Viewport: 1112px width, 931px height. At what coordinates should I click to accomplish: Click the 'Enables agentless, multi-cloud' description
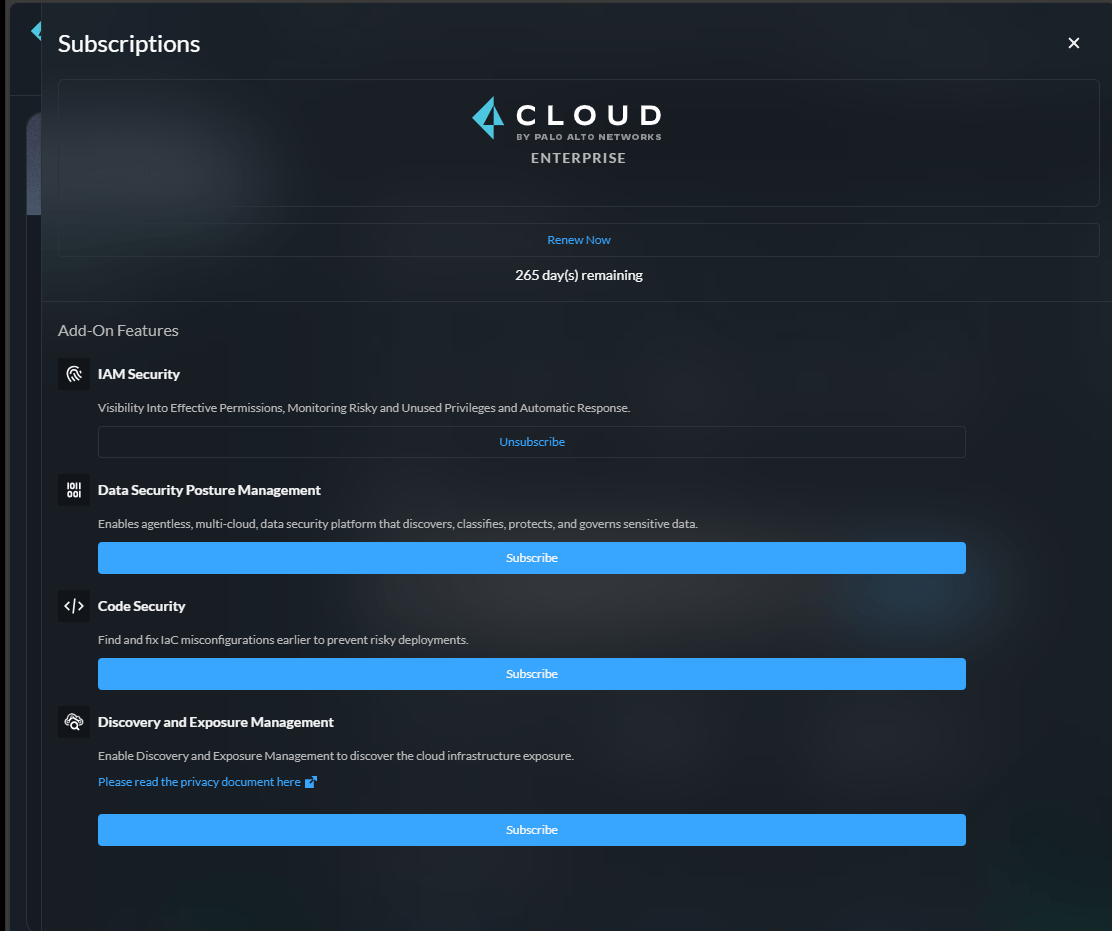click(398, 524)
